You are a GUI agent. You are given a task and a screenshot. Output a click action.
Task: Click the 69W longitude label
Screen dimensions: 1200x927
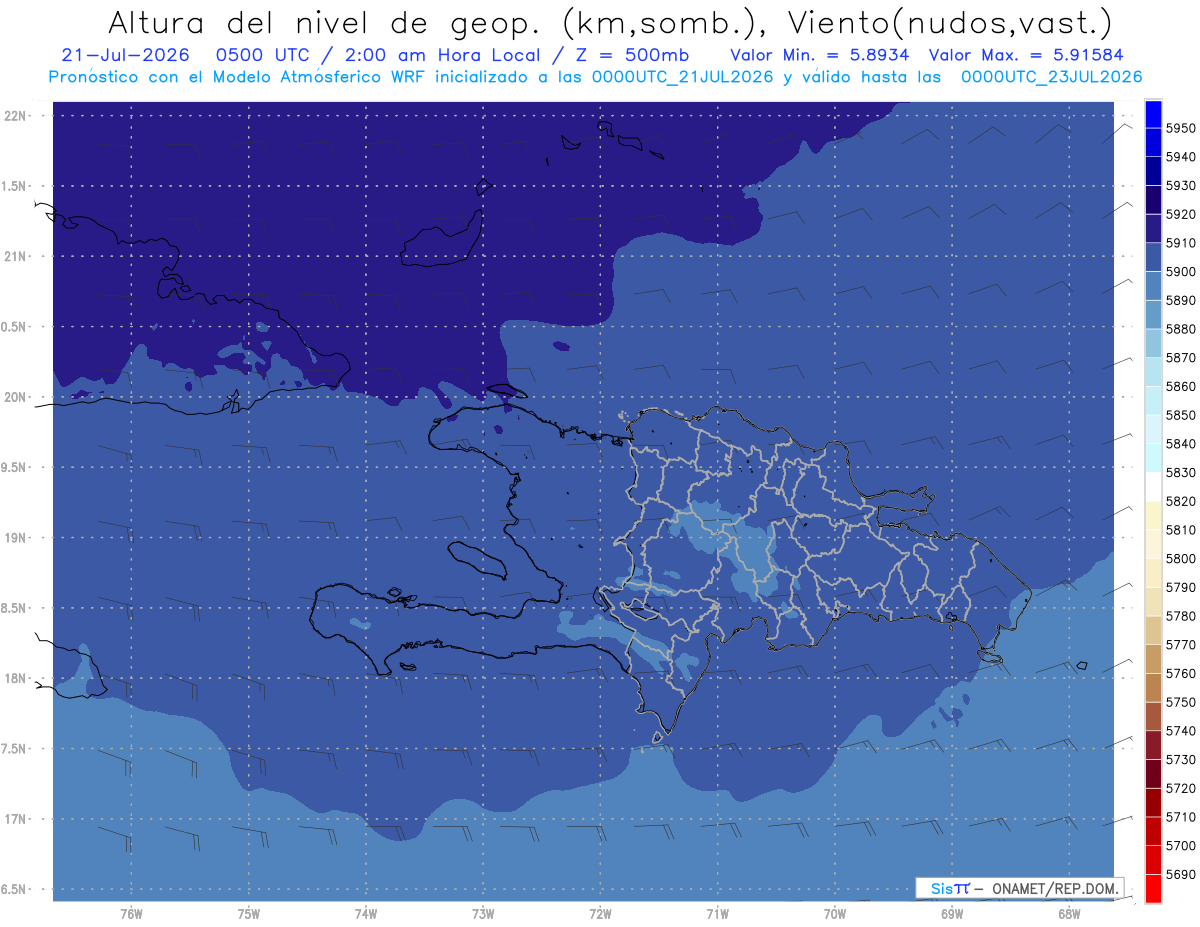[x=952, y=913]
